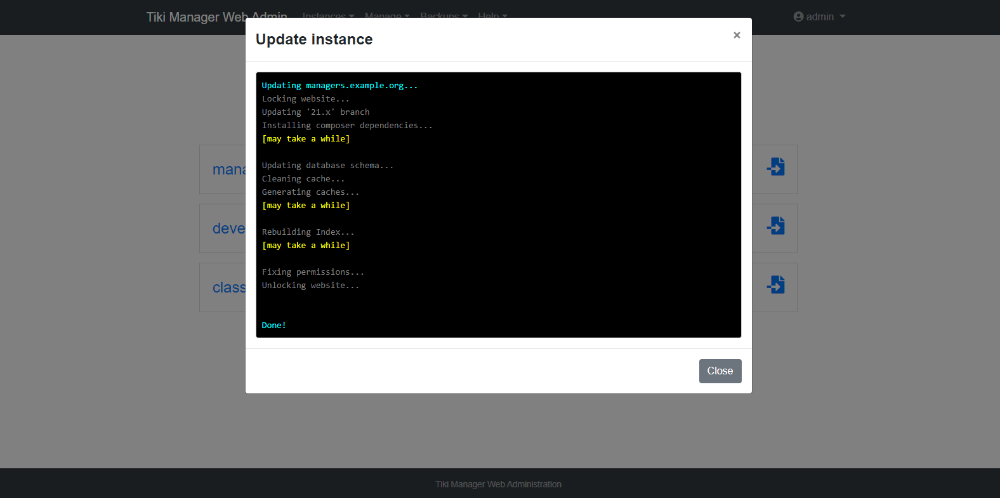Expand the Backups menu
The image size is (1000, 498).
click(x=444, y=16)
